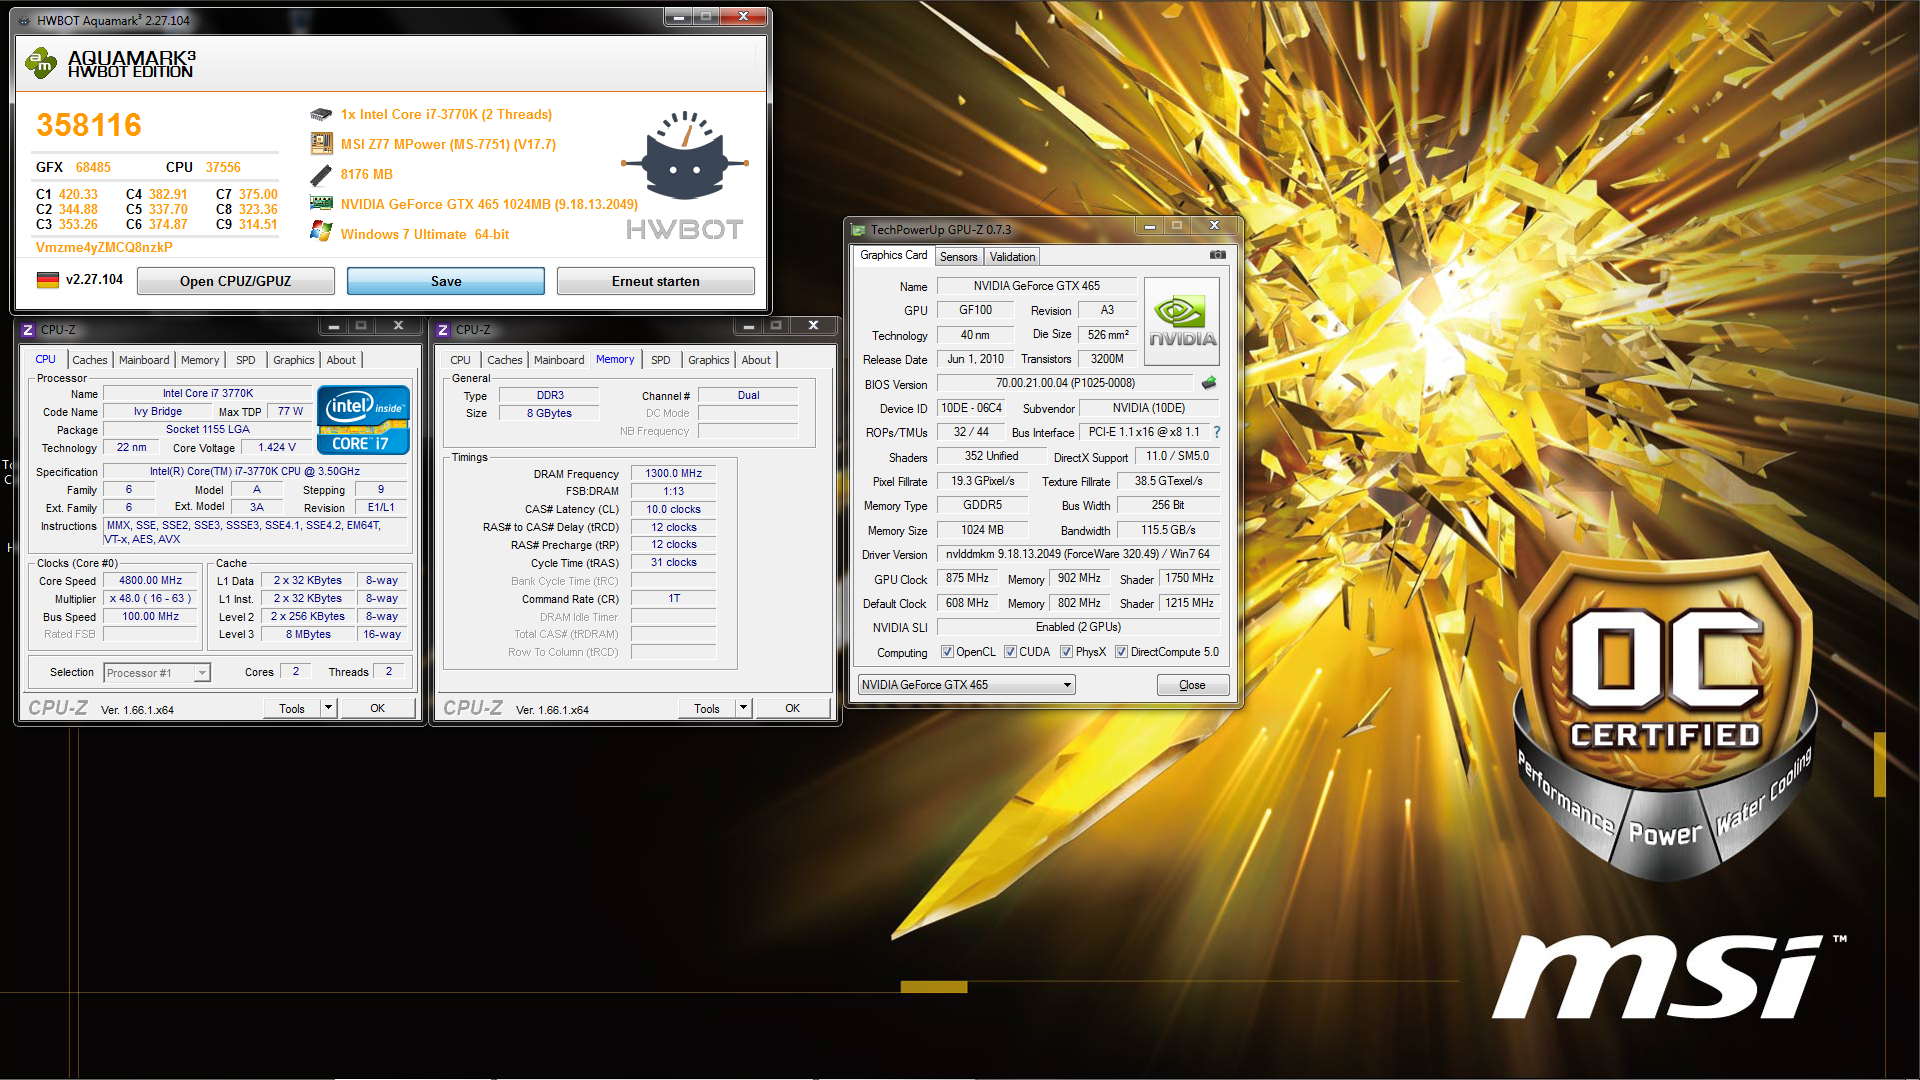Viewport: 1920px width, 1080px height.
Task: Click the CAS# Latency 10.0 clocks field
Action: pyautogui.click(x=673, y=509)
